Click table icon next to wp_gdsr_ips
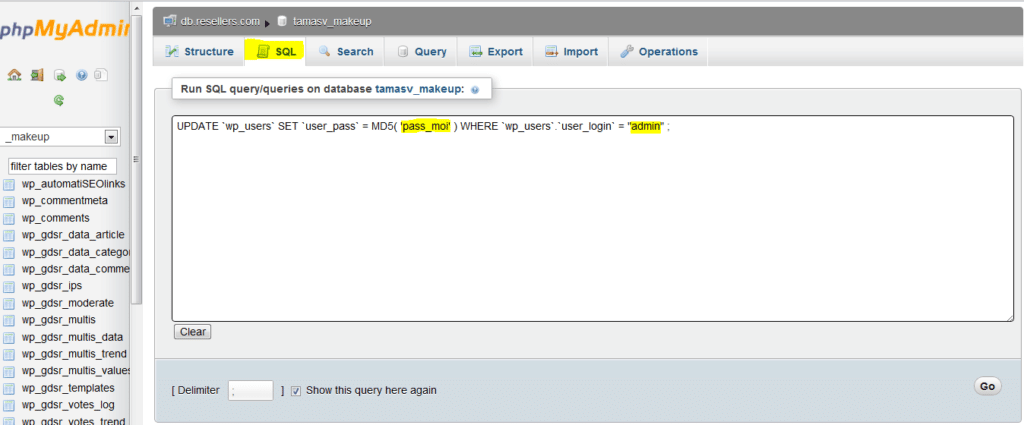 [9, 286]
